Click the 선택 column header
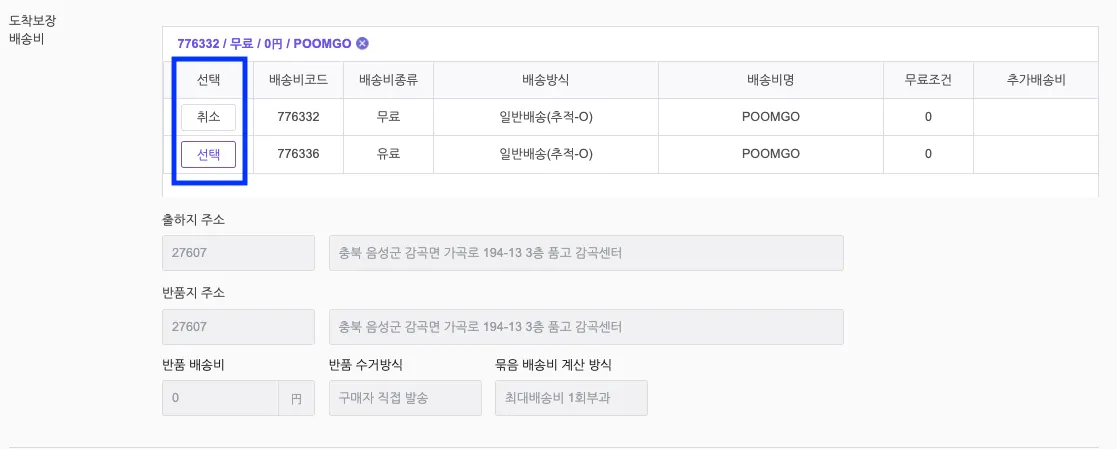The height and width of the screenshot is (449, 1117). (x=208, y=80)
